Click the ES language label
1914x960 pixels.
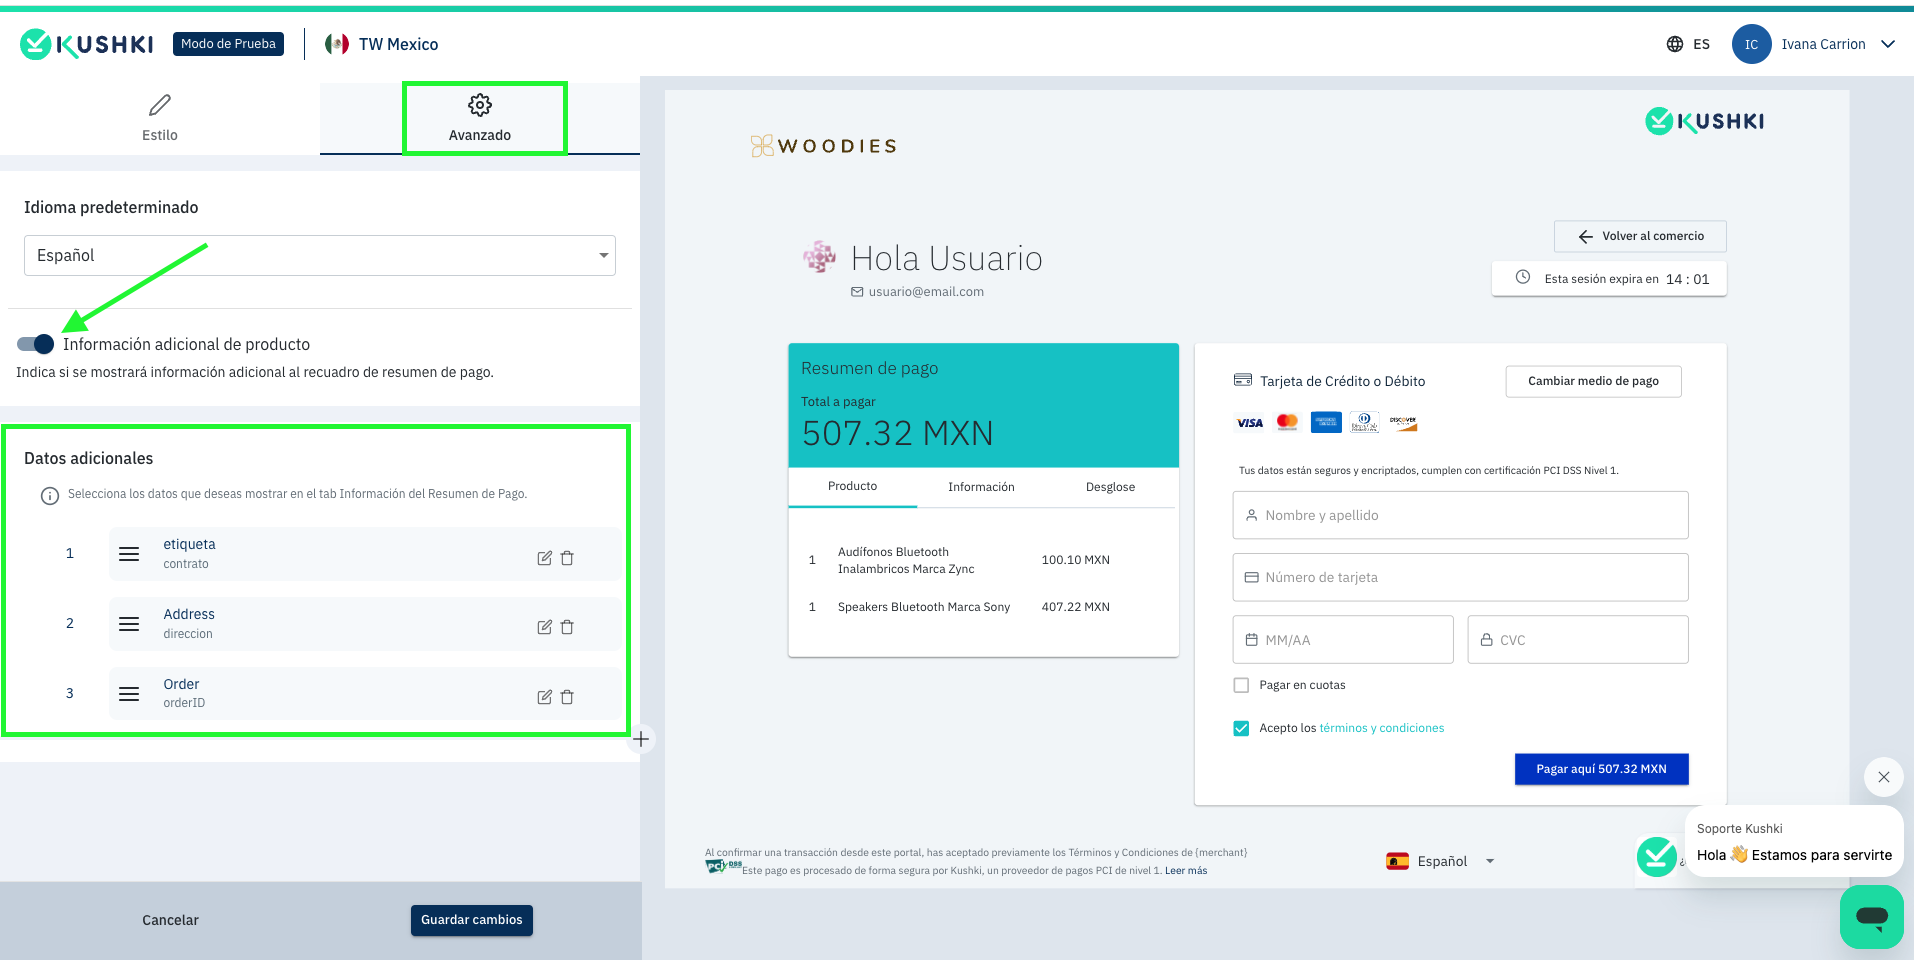[x=1702, y=44]
